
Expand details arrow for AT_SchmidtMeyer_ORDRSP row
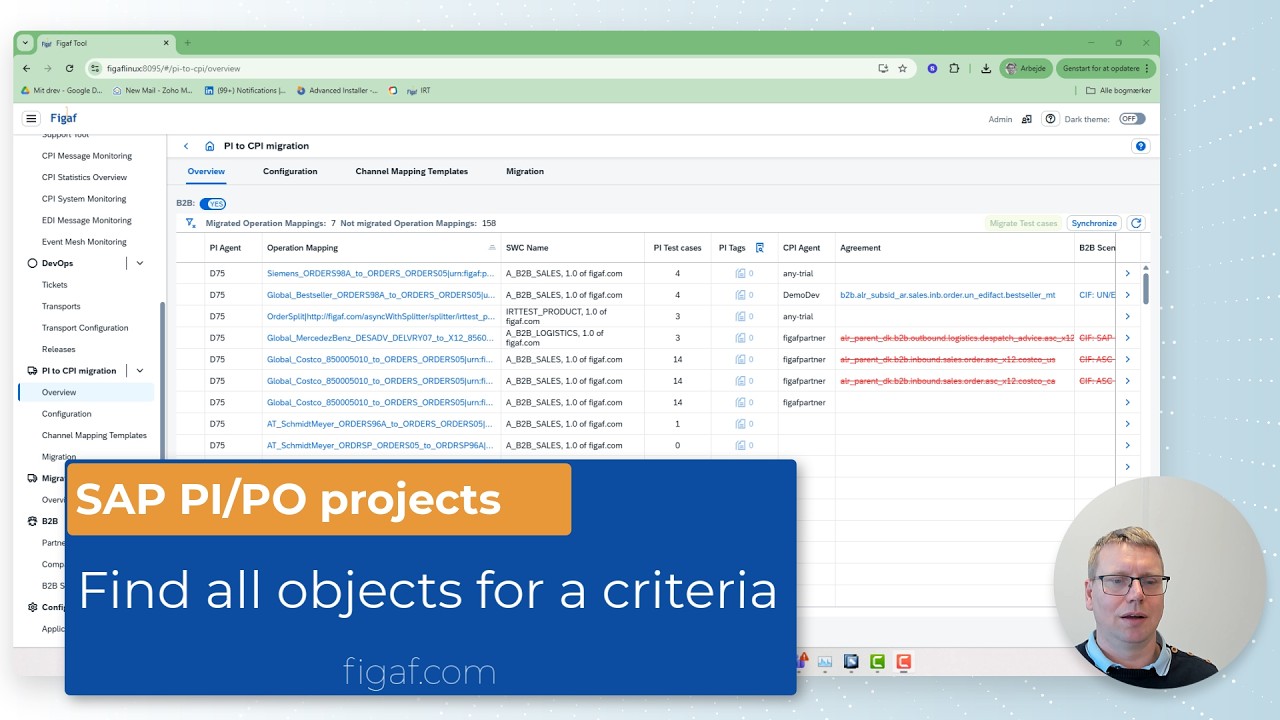click(1127, 445)
